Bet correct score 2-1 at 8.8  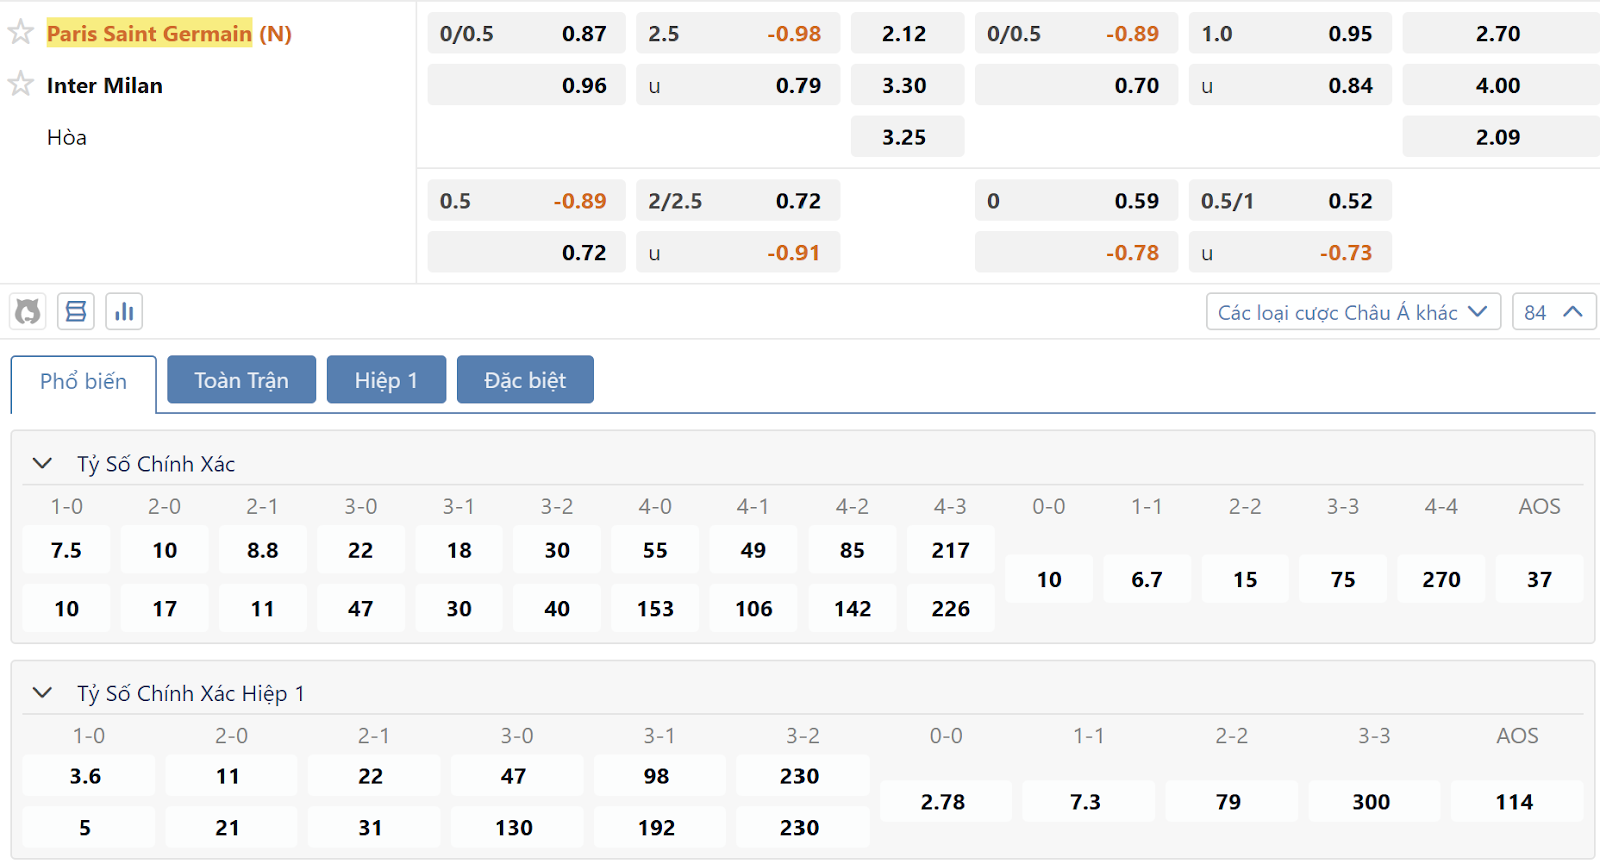tap(263, 550)
